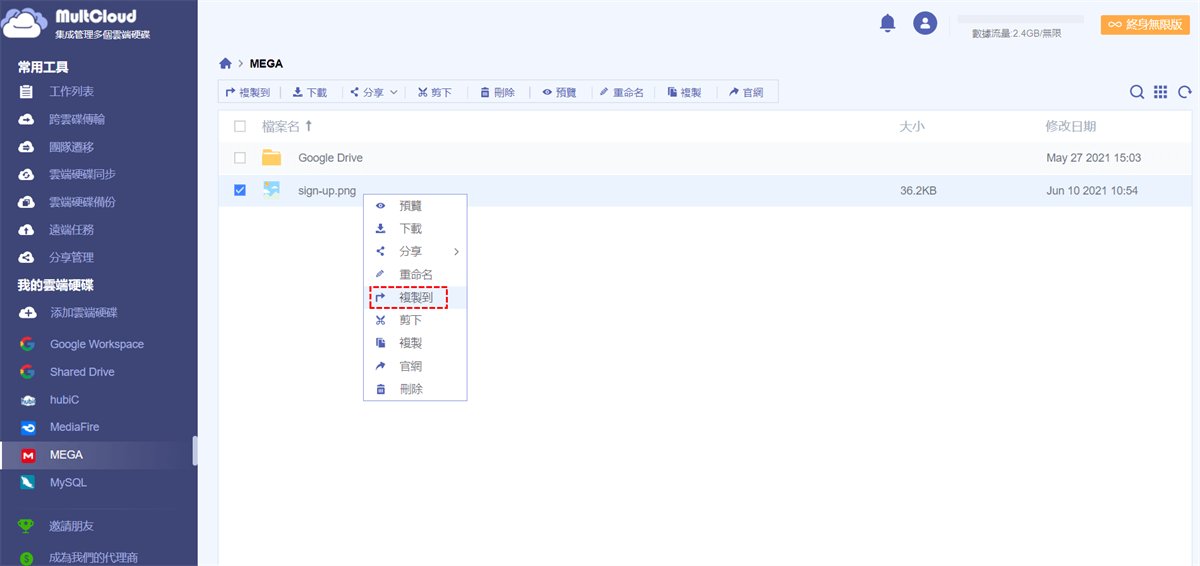The height and width of the screenshot is (566, 1200).
Task: Choose 刪除 from the context menu
Action: pyautogui.click(x=415, y=389)
